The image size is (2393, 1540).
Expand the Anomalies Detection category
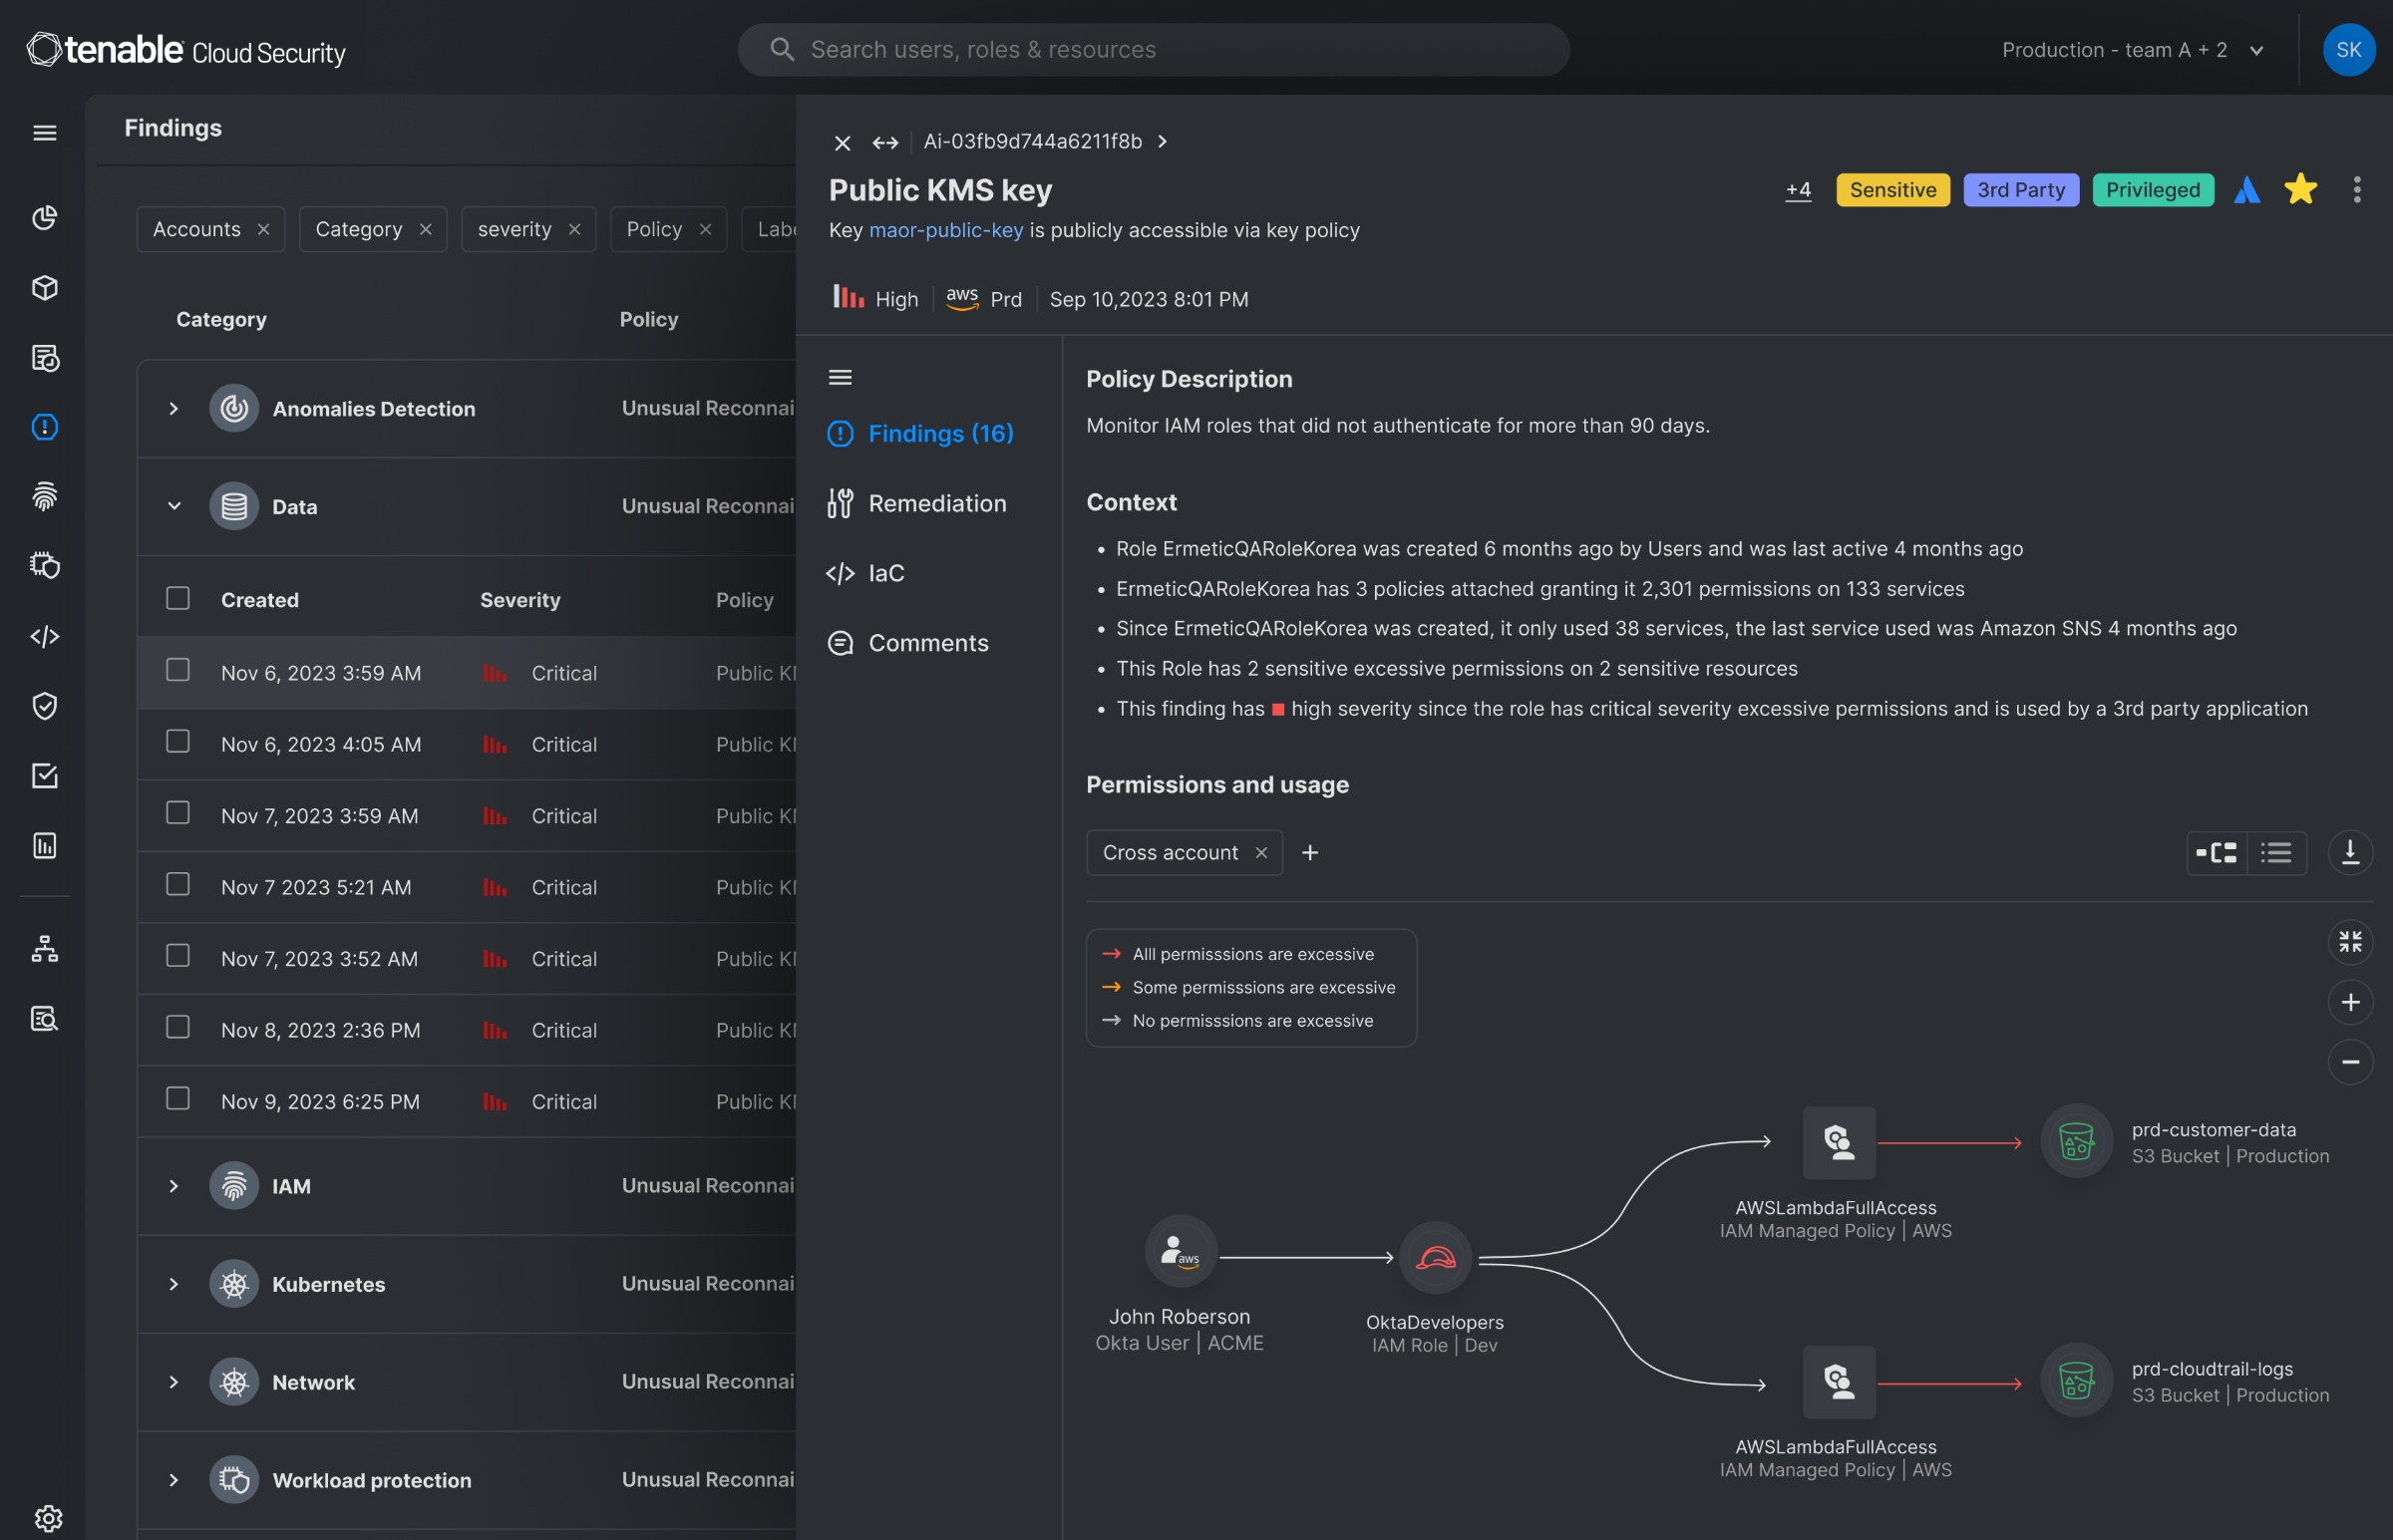click(174, 408)
